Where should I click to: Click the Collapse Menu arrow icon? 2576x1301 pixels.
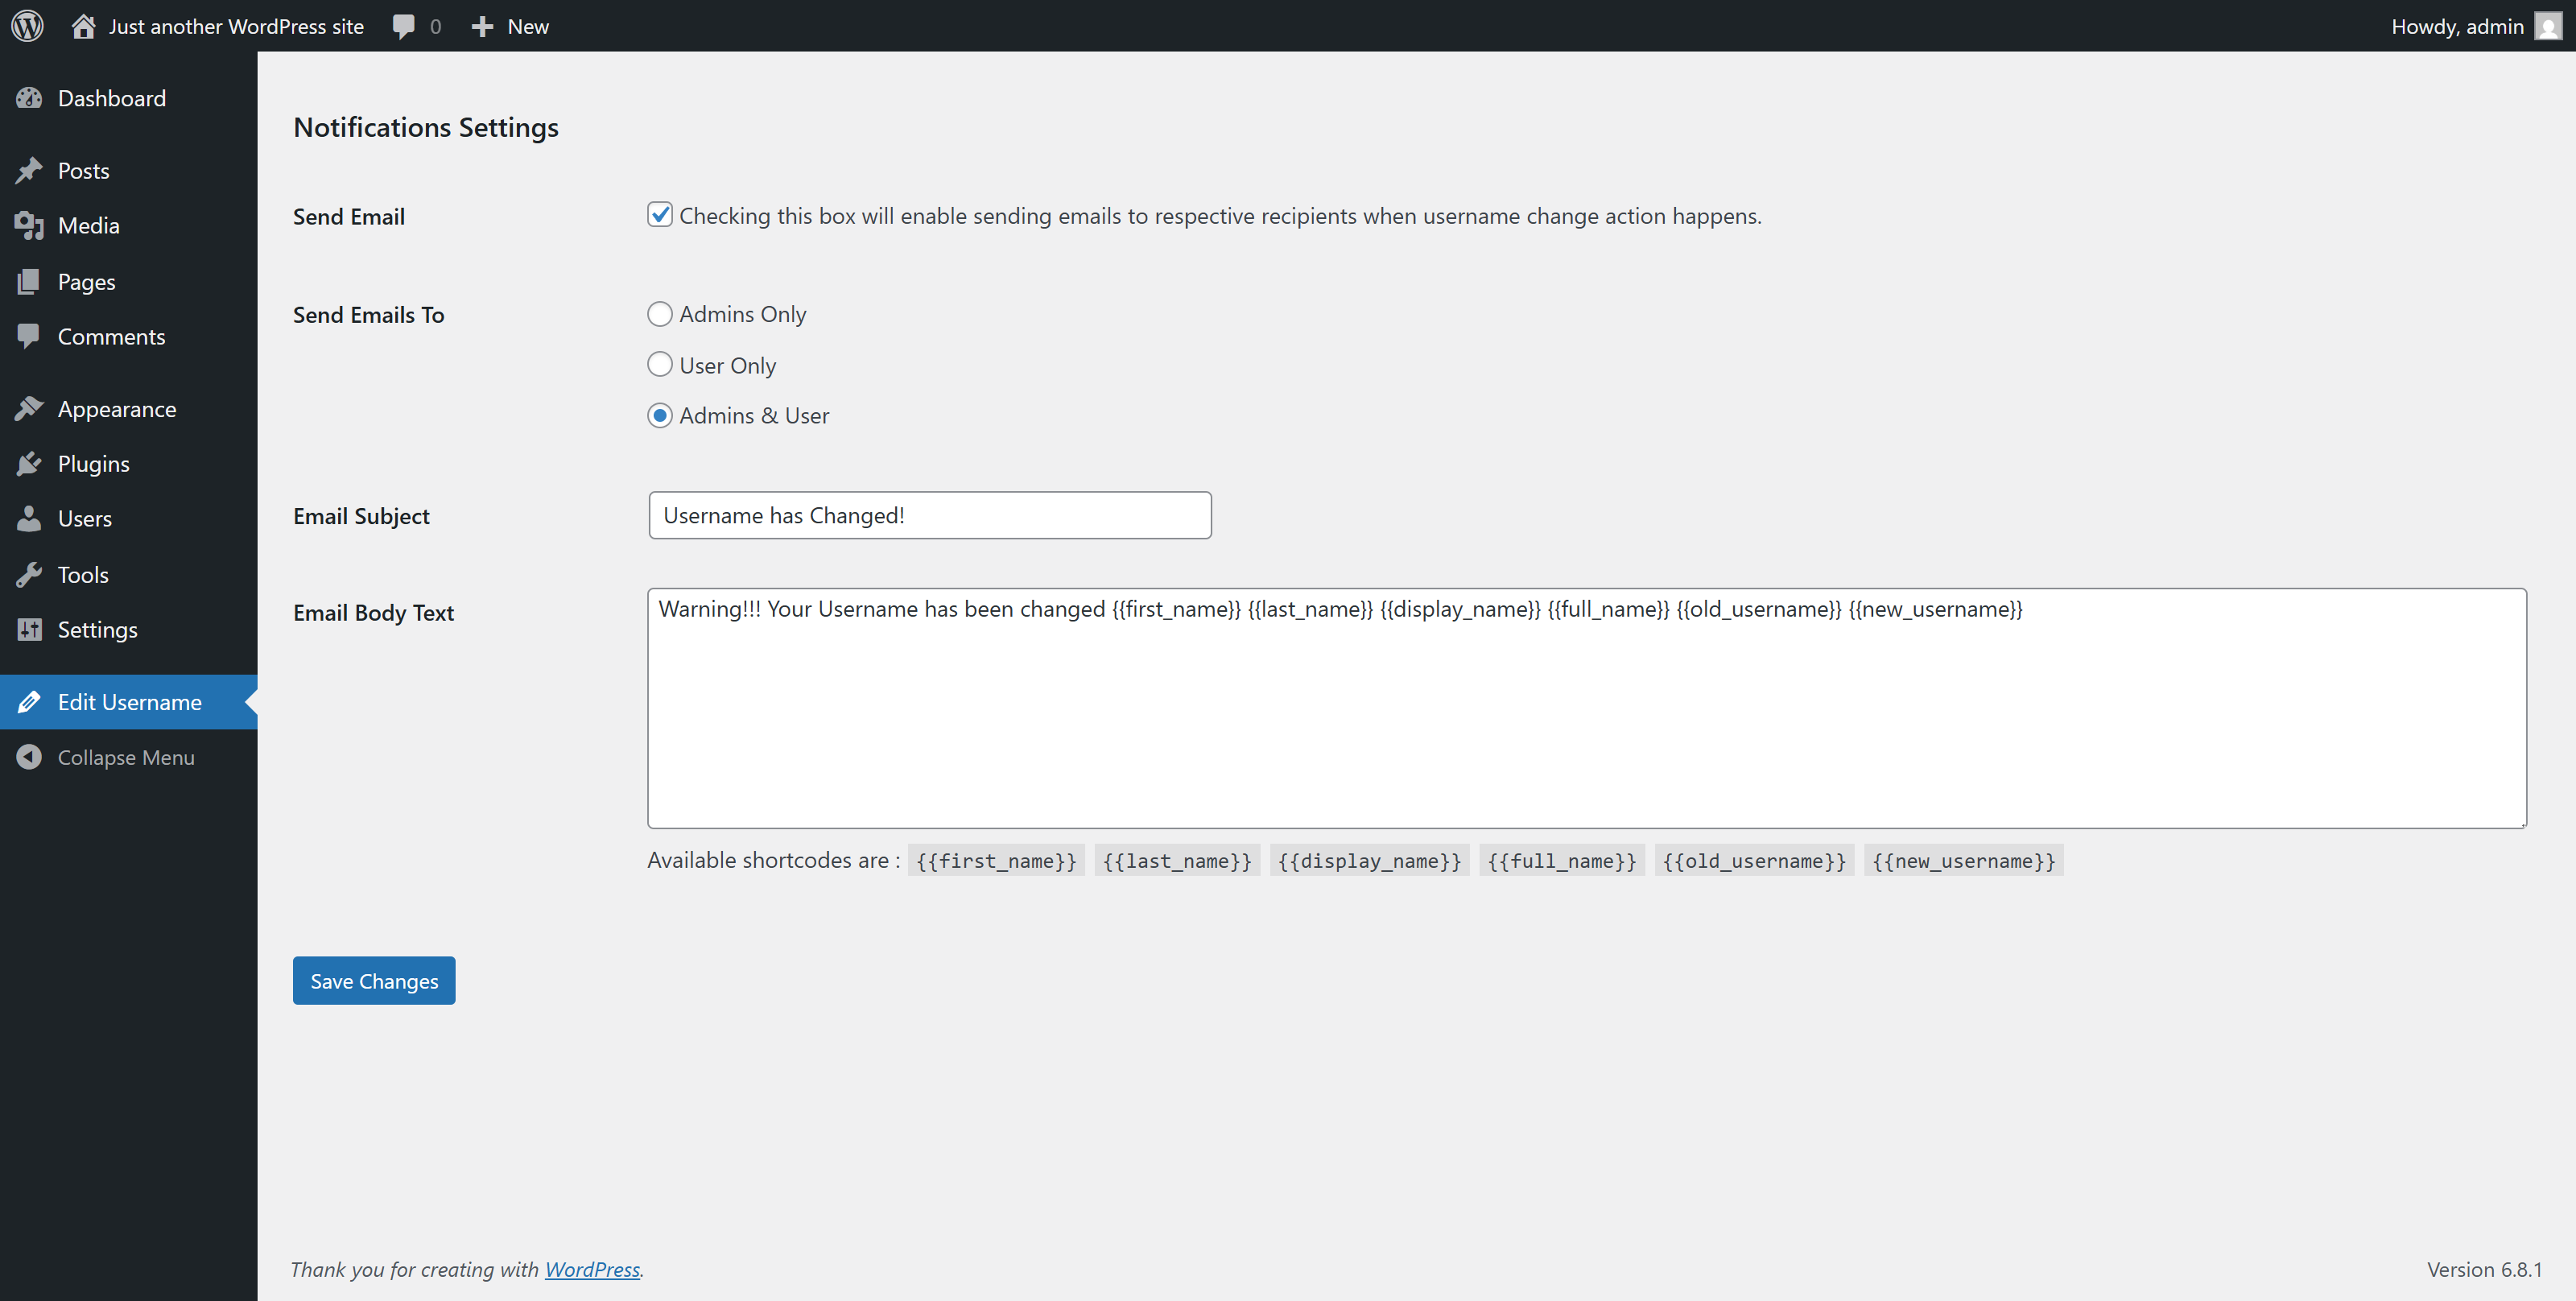[x=30, y=757]
